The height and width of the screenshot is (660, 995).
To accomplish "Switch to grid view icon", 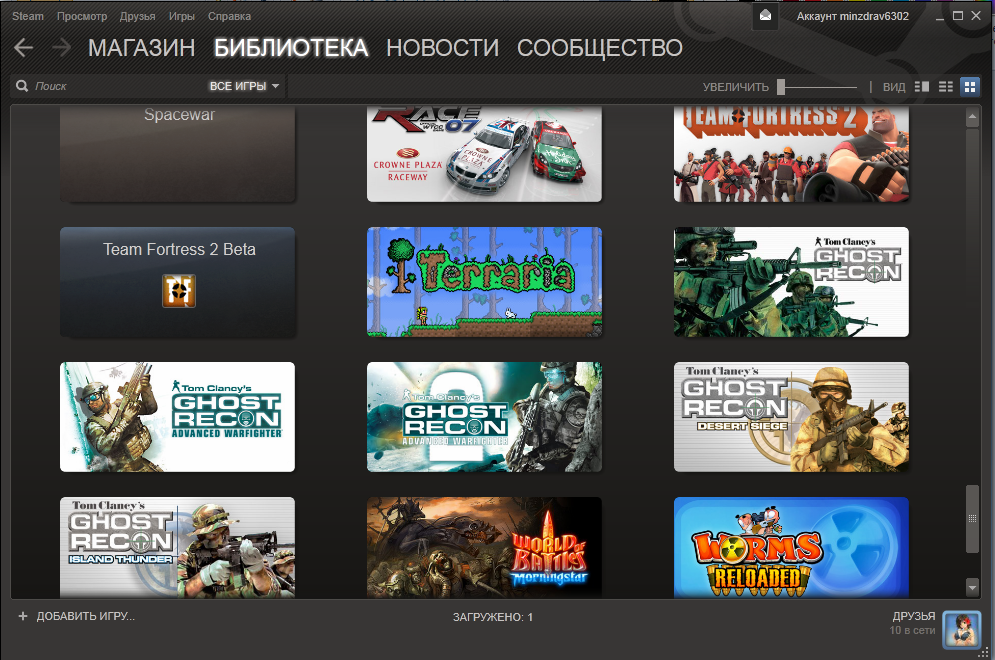I will [x=970, y=86].
